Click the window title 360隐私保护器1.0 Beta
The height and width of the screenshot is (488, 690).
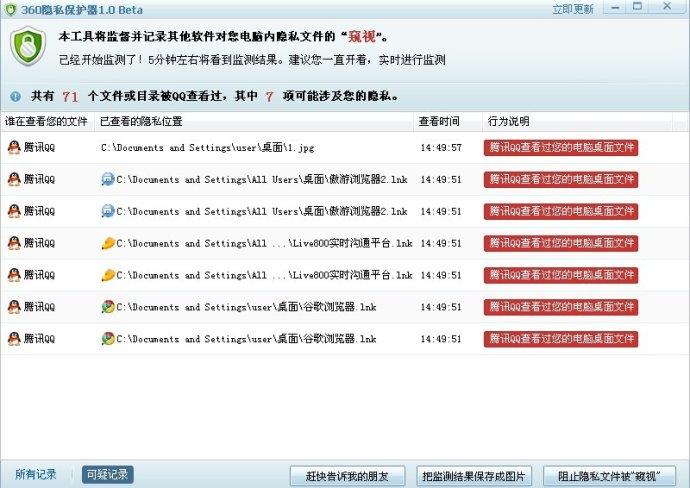82,10
